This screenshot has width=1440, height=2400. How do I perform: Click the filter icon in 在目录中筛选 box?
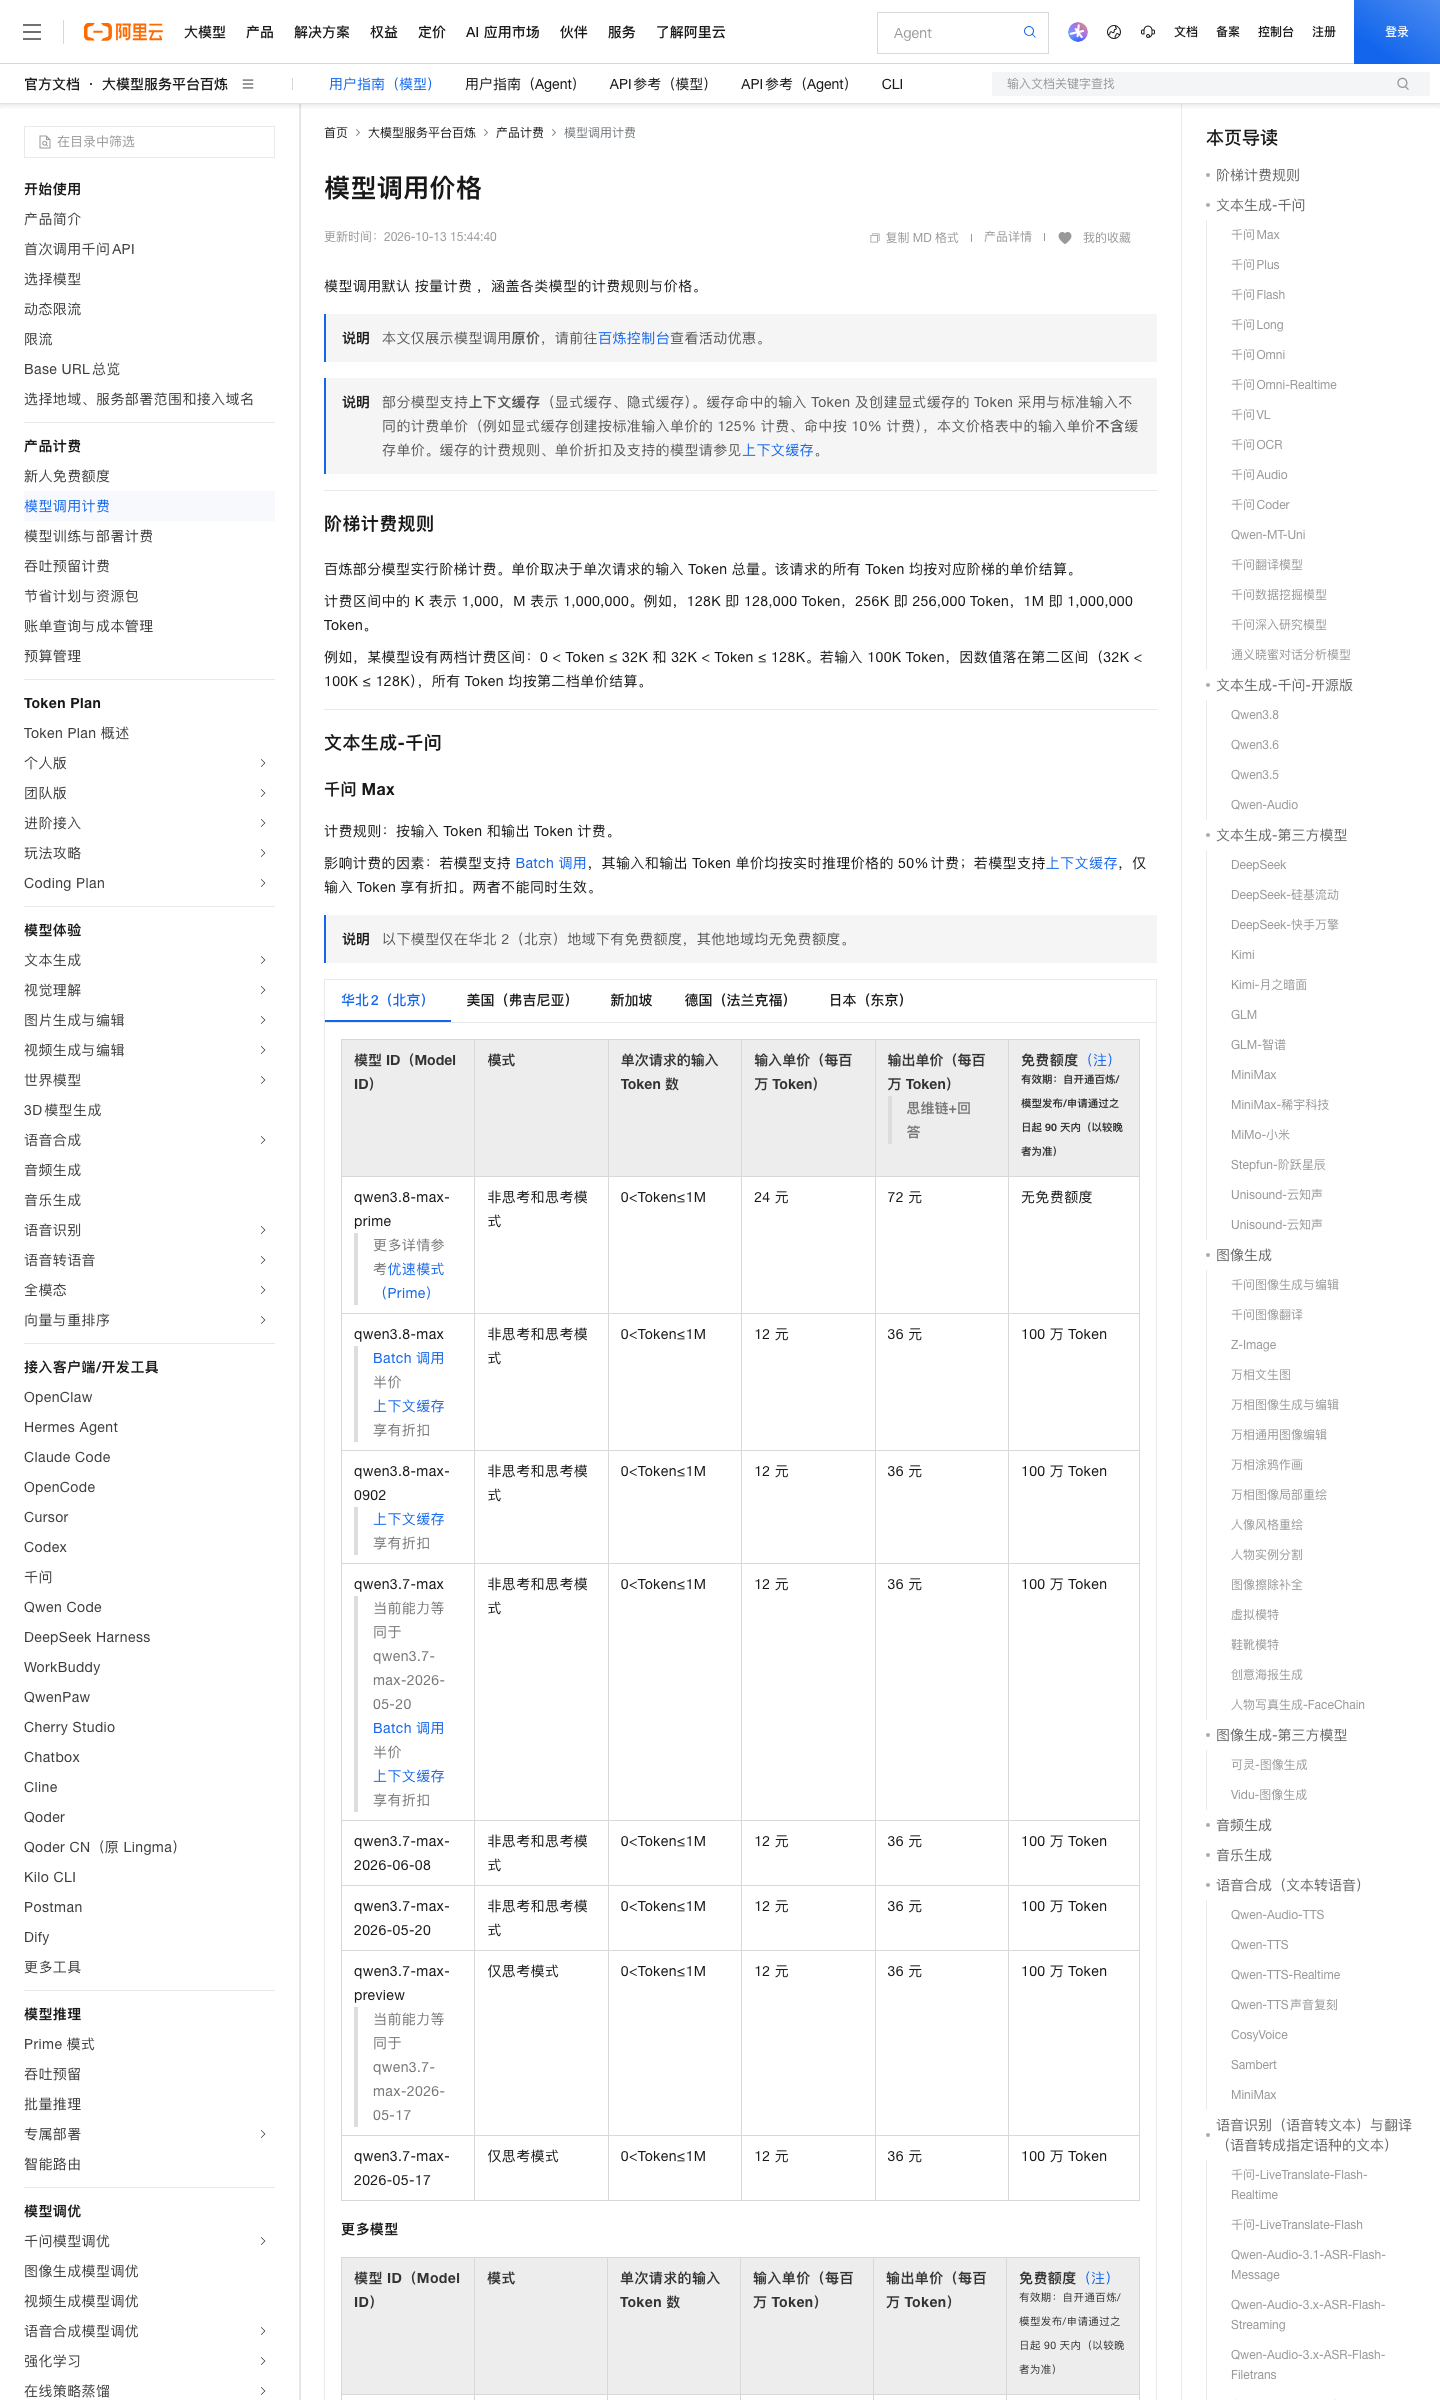[x=45, y=142]
